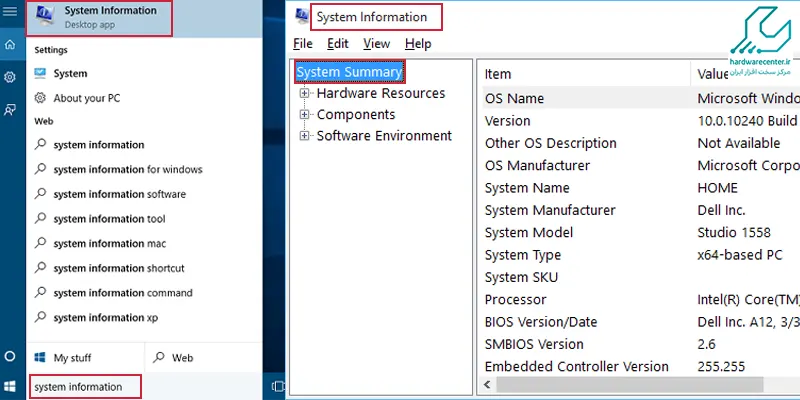Click the 'Dell Inc.' manufacturer value
The height and width of the screenshot is (400, 800).
coord(721,210)
